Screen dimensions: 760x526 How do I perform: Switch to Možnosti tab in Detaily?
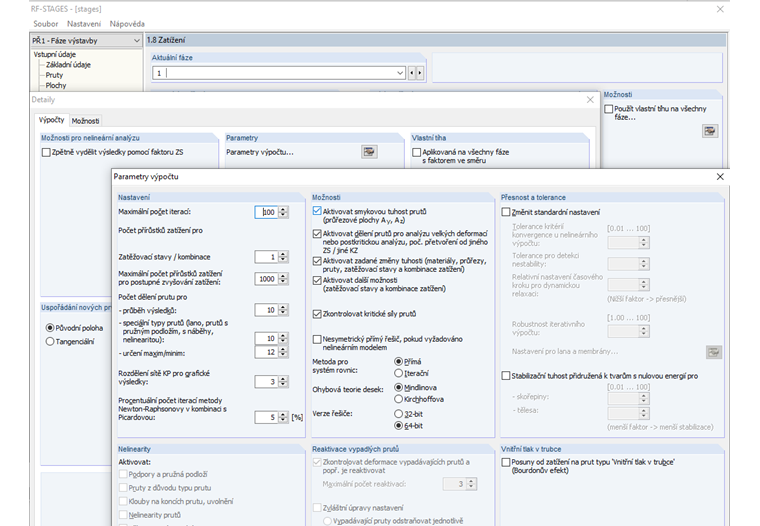[x=85, y=121]
